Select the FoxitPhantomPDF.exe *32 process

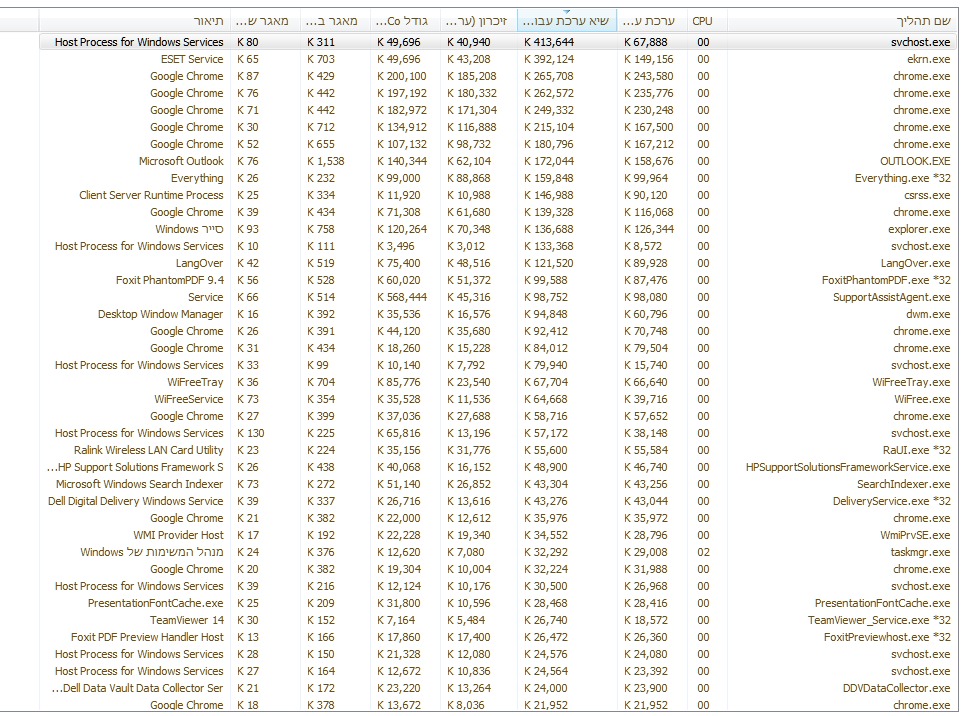886,280
